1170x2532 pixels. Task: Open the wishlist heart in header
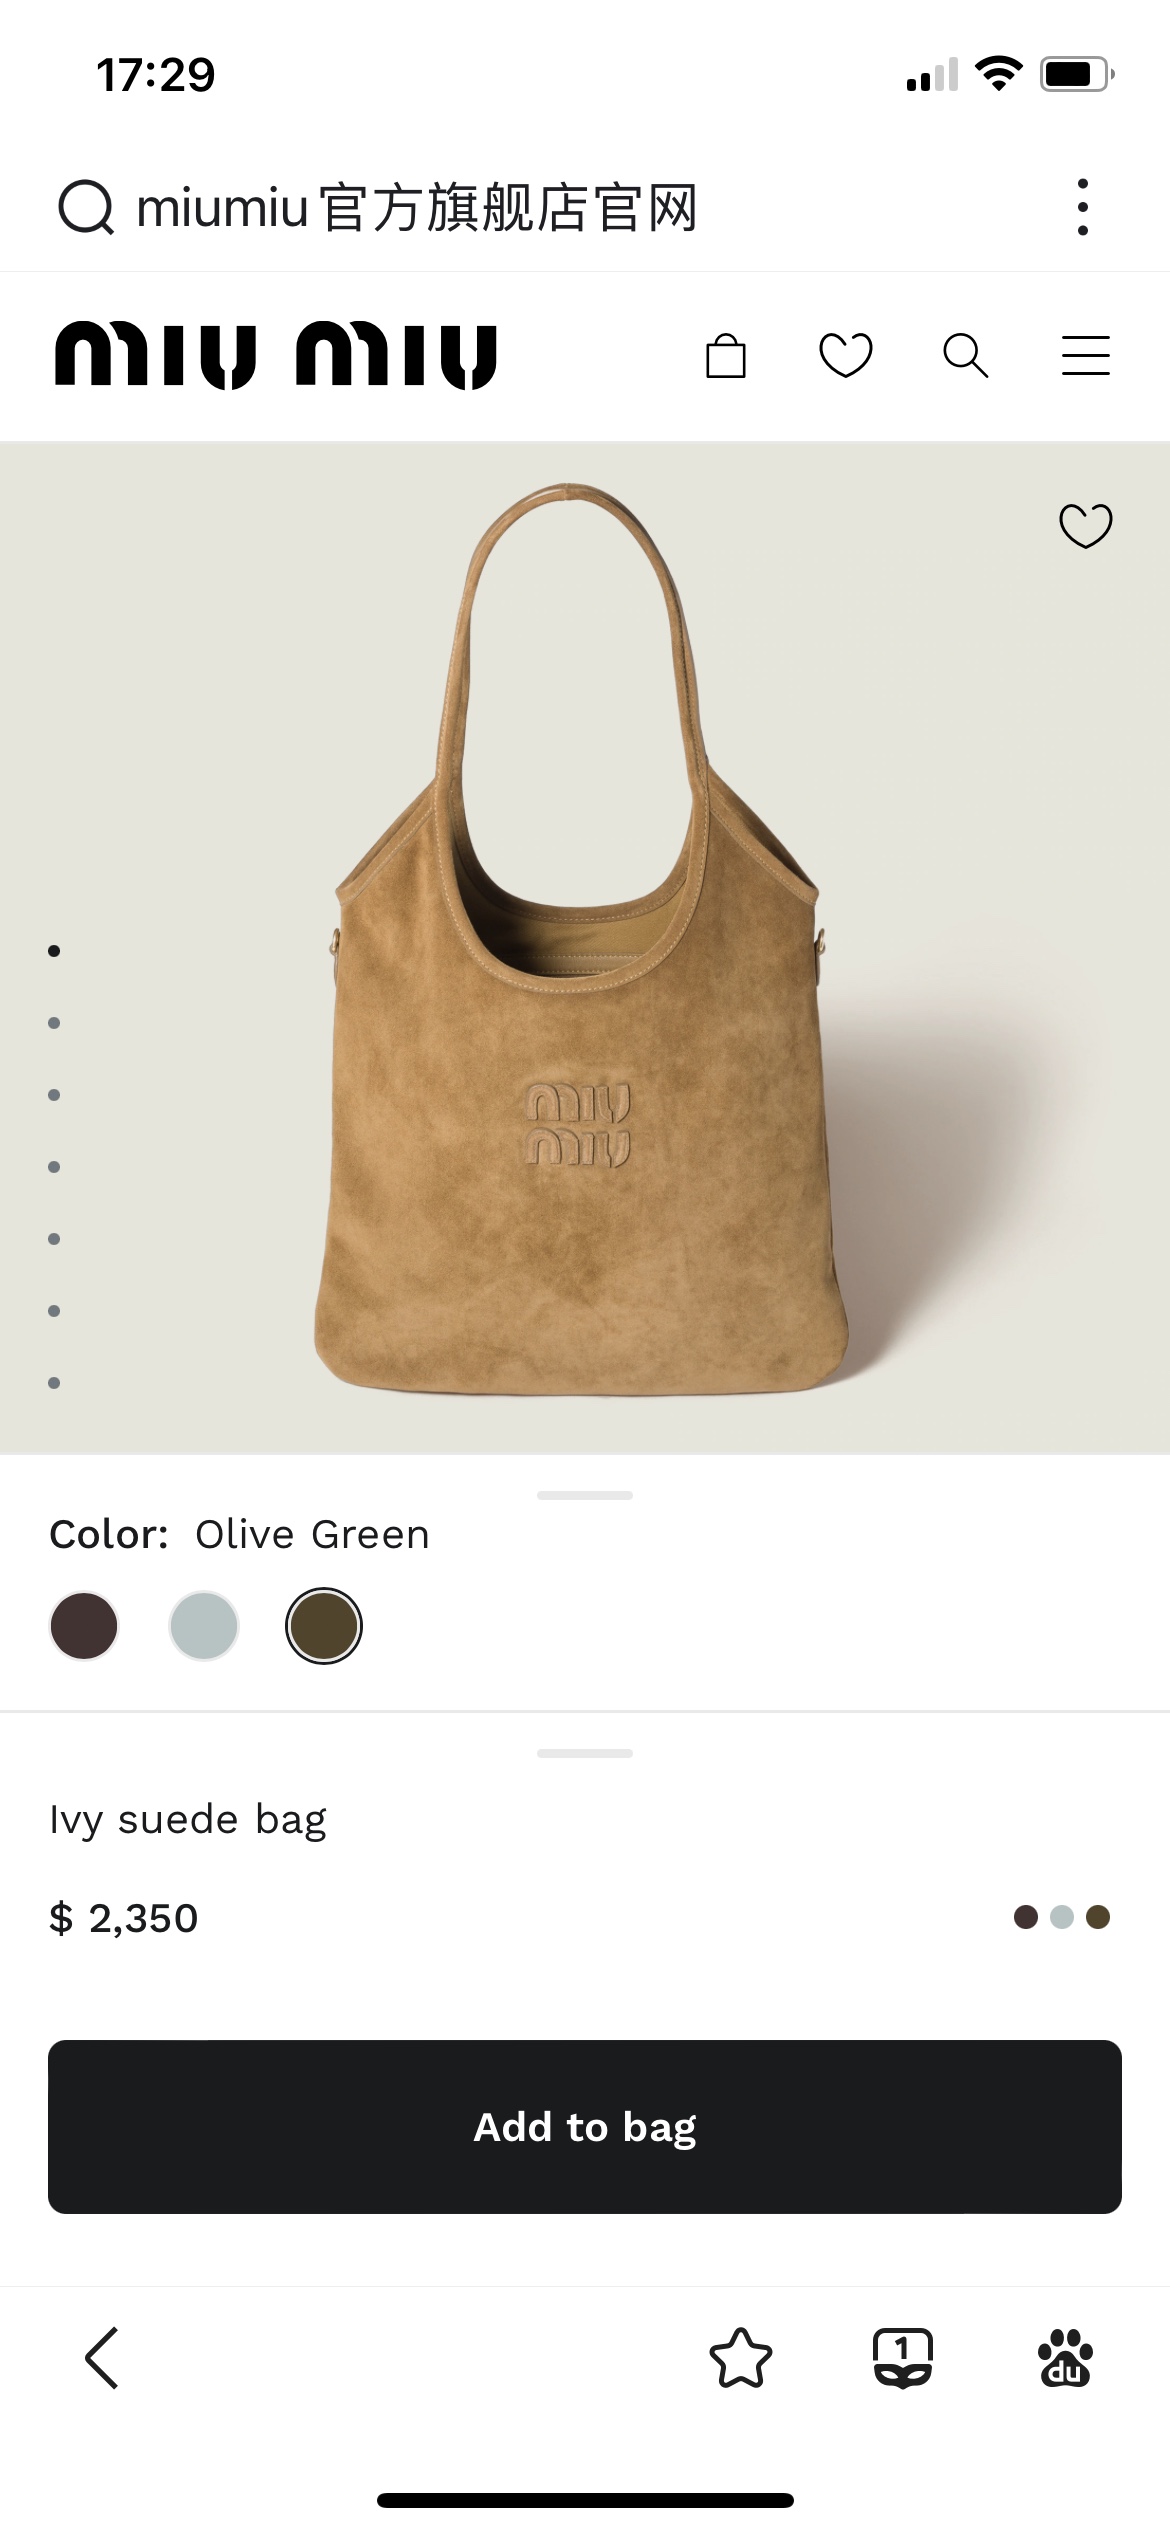click(x=846, y=356)
